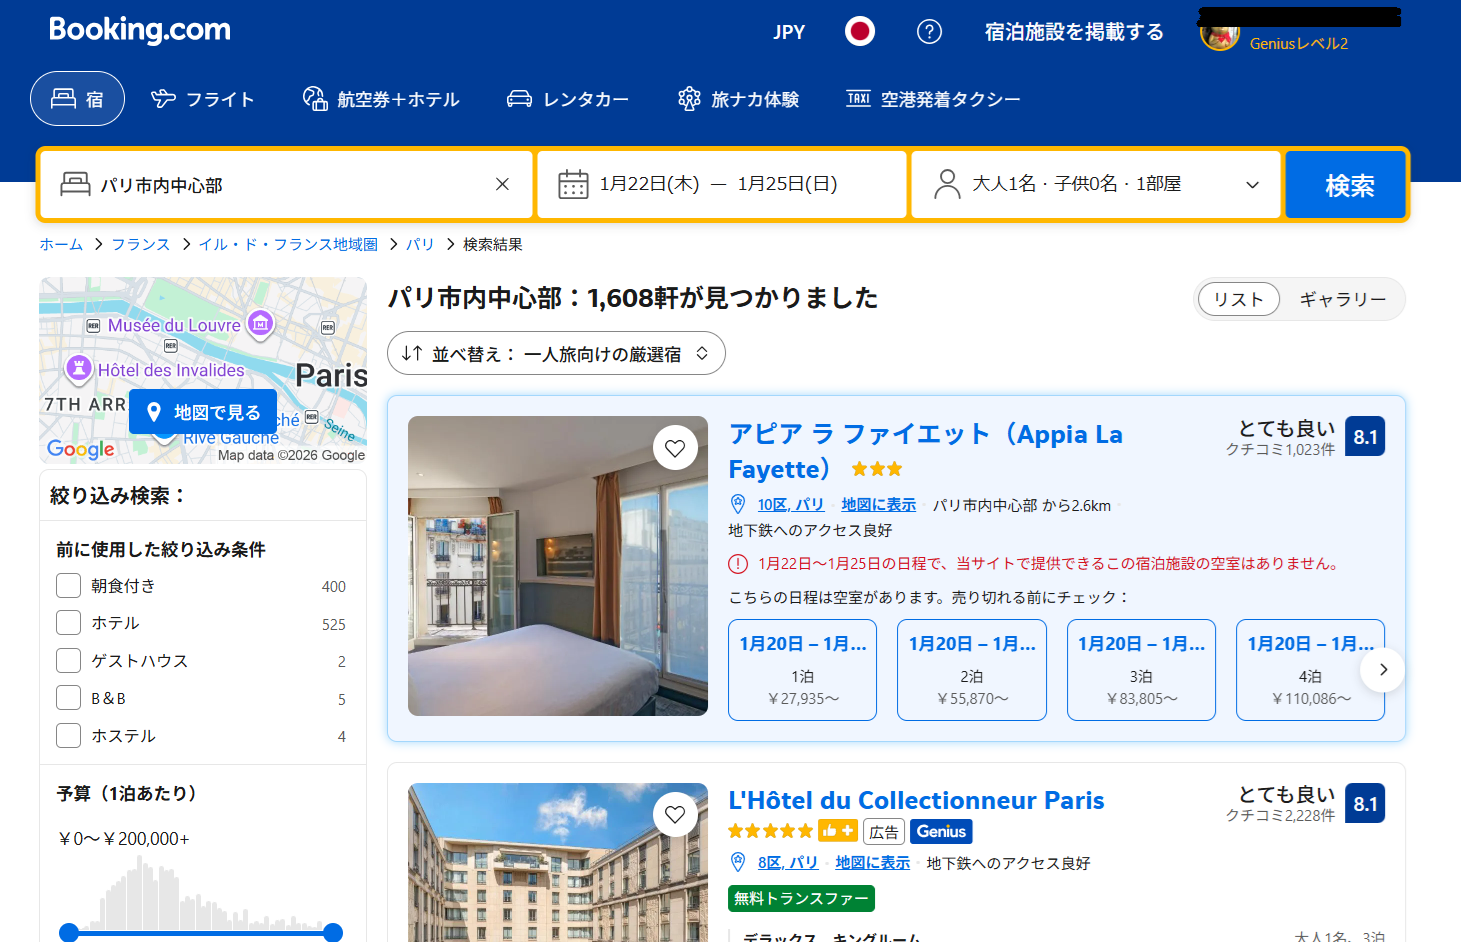This screenshot has width=1461, height=942.
Task: Click the 航空券＋ホテル icon
Action: tap(314, 98)
